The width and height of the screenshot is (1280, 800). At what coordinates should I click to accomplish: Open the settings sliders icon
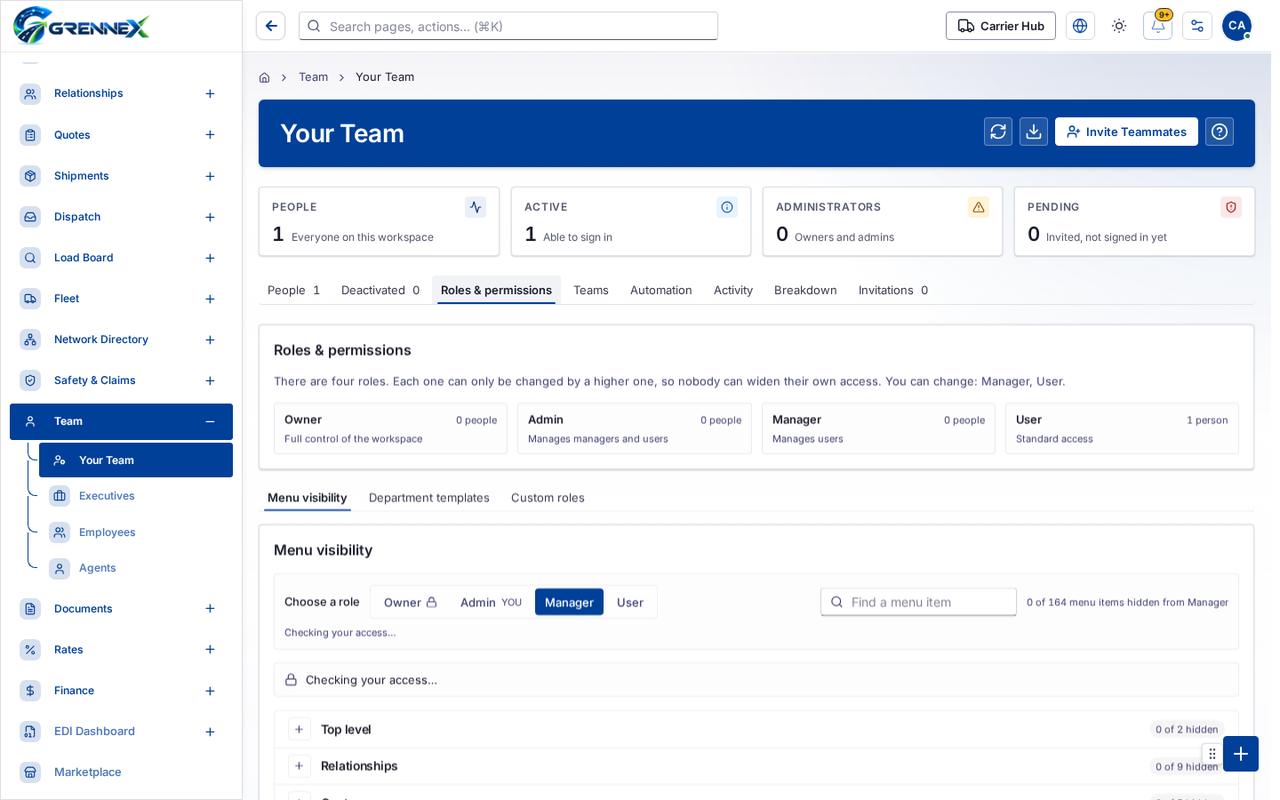[x=1197, y=26]
